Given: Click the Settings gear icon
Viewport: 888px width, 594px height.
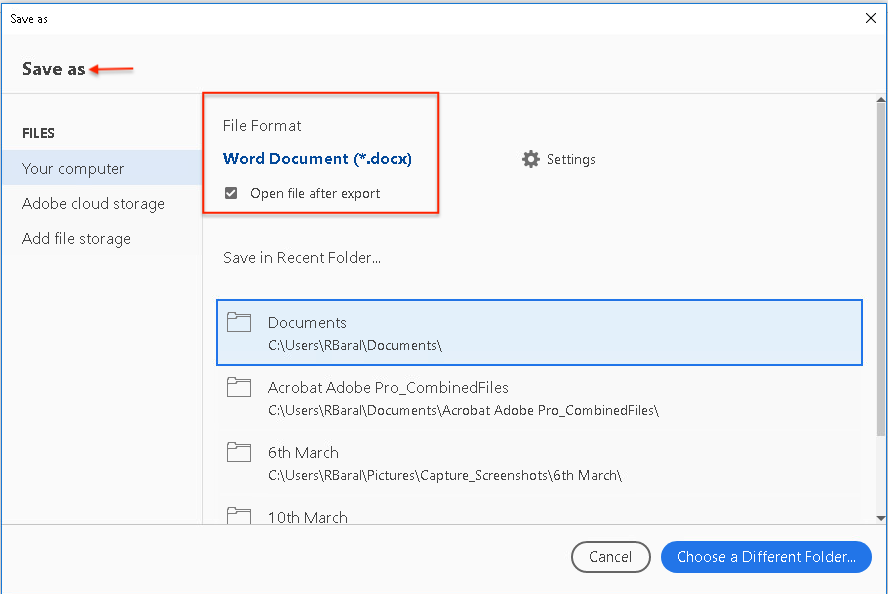Looking at the screenshot, I should [531, 159].
